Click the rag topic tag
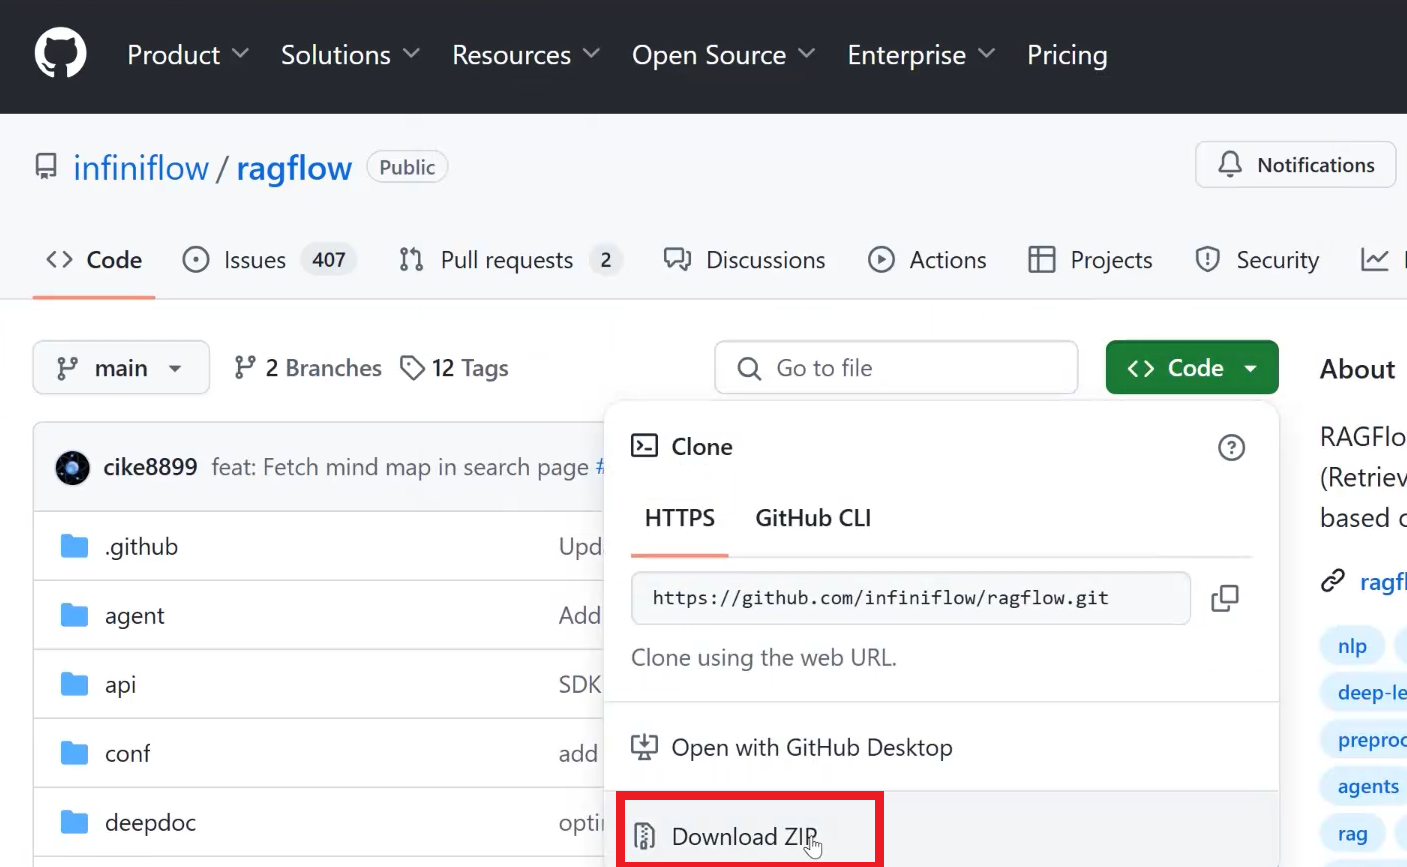Viewport: 1407px width, 867px height. (1352, 834)
